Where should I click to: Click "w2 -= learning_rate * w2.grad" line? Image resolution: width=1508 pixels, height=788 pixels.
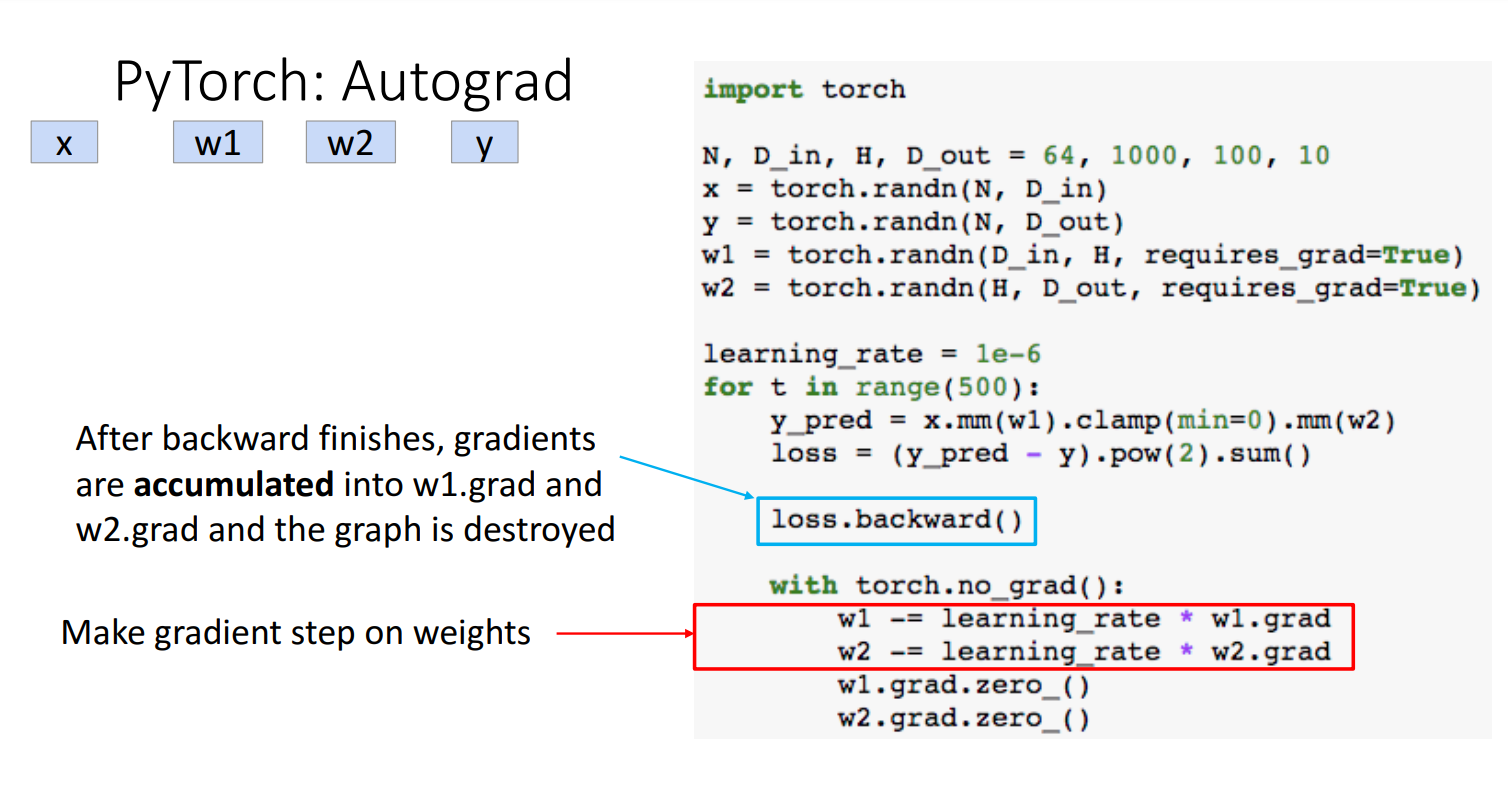(1084, 652)
